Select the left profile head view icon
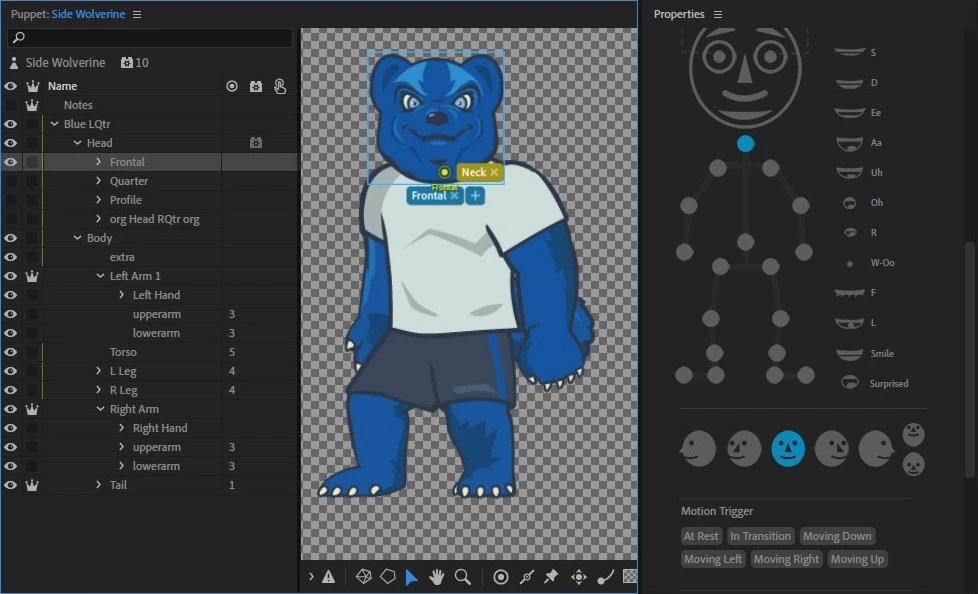This screenshot has width=978, height=594. pyautogui.click(x=698, y=449)
